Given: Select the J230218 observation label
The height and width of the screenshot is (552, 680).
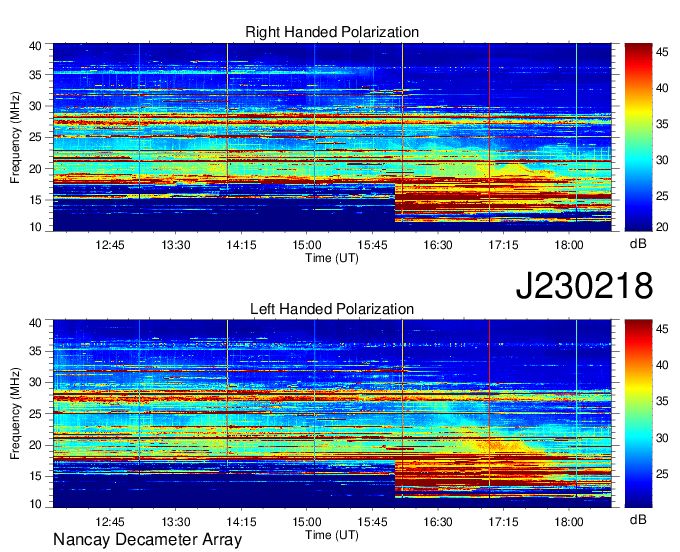Looking at the screenshot, I should coord(584,285).
